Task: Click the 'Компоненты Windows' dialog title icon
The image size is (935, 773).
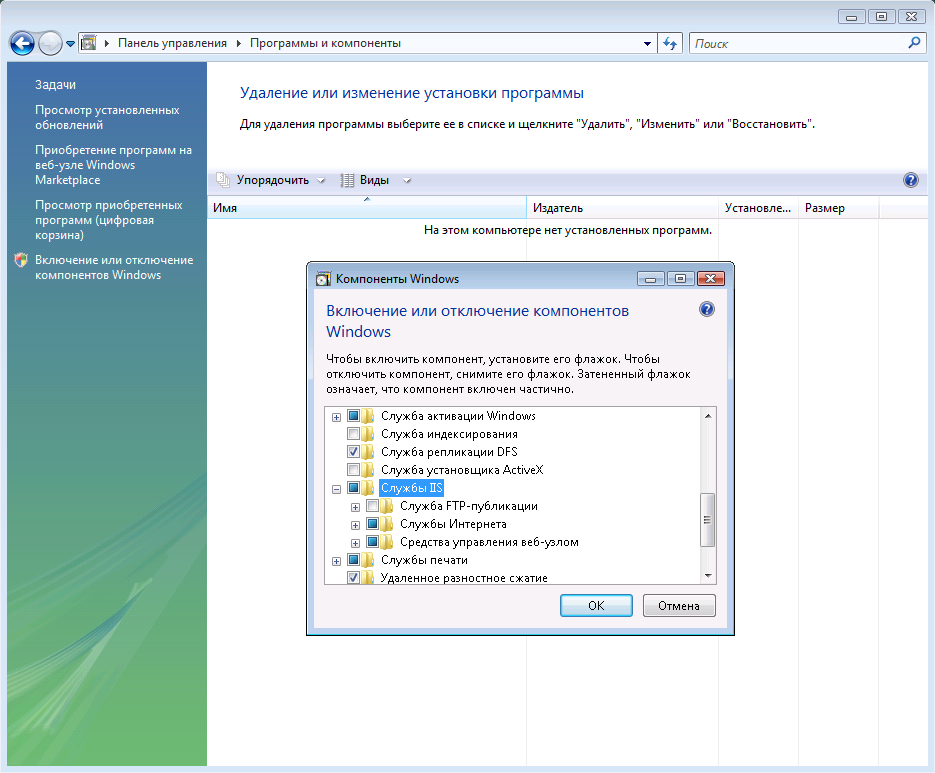Action: pos(323,279)
